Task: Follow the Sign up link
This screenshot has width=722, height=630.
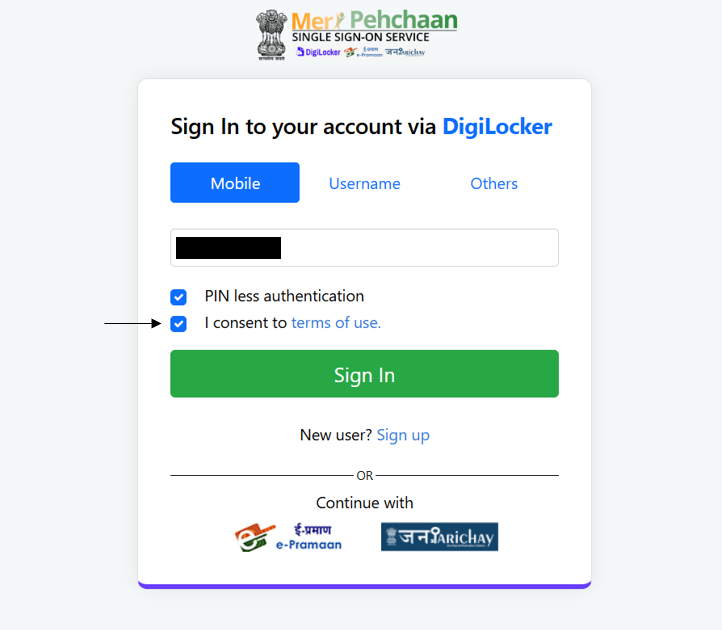Action: (x=403, y=435)
